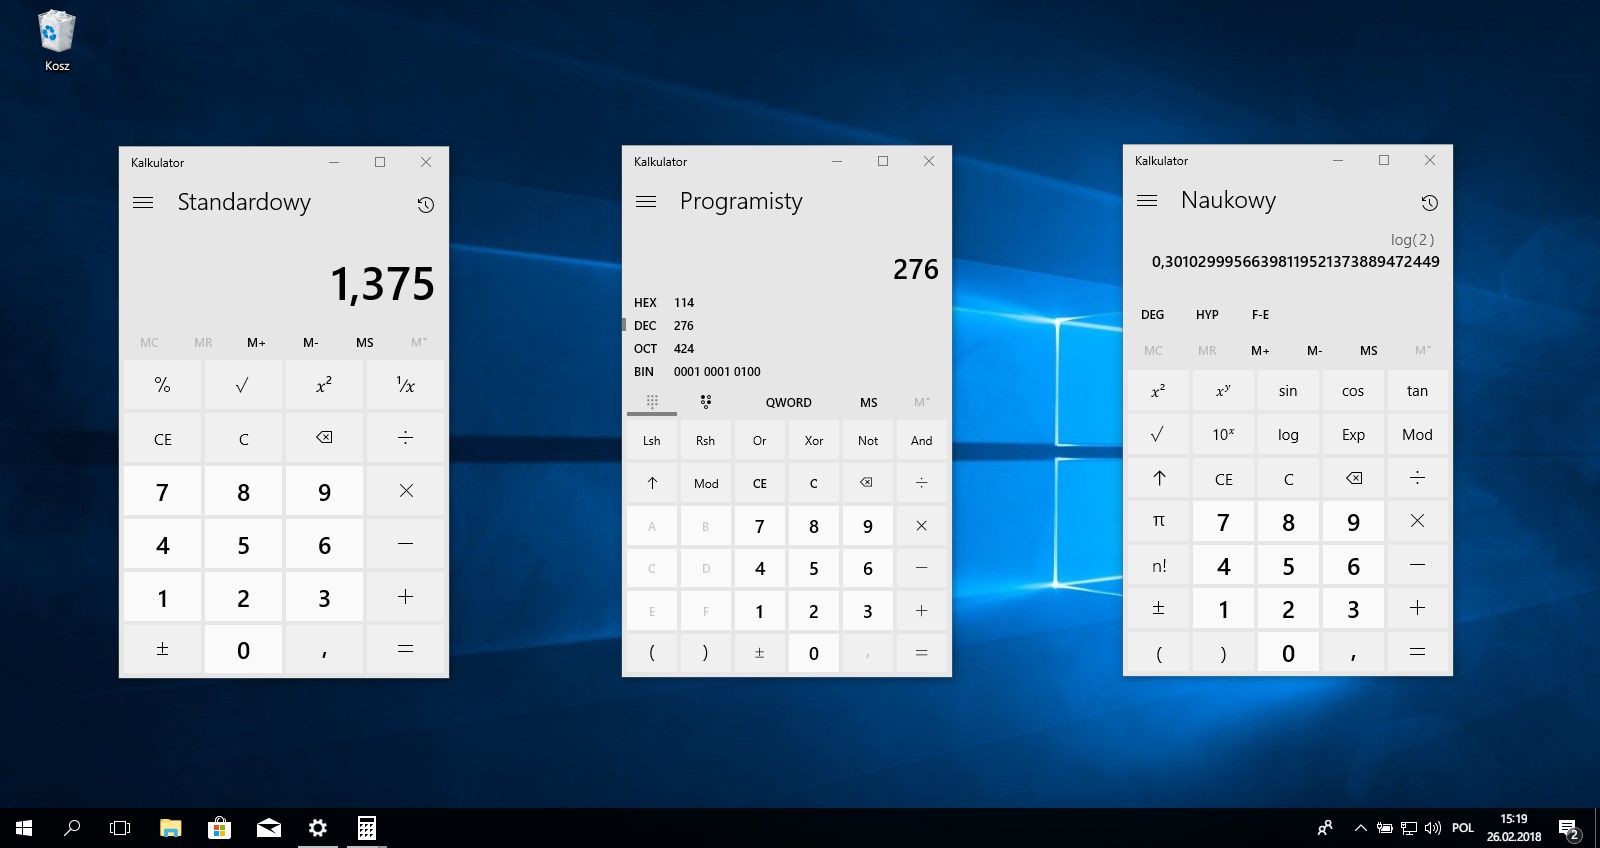
Task: Click the square root key in Standardowy calculator
Action: (243, 385)
